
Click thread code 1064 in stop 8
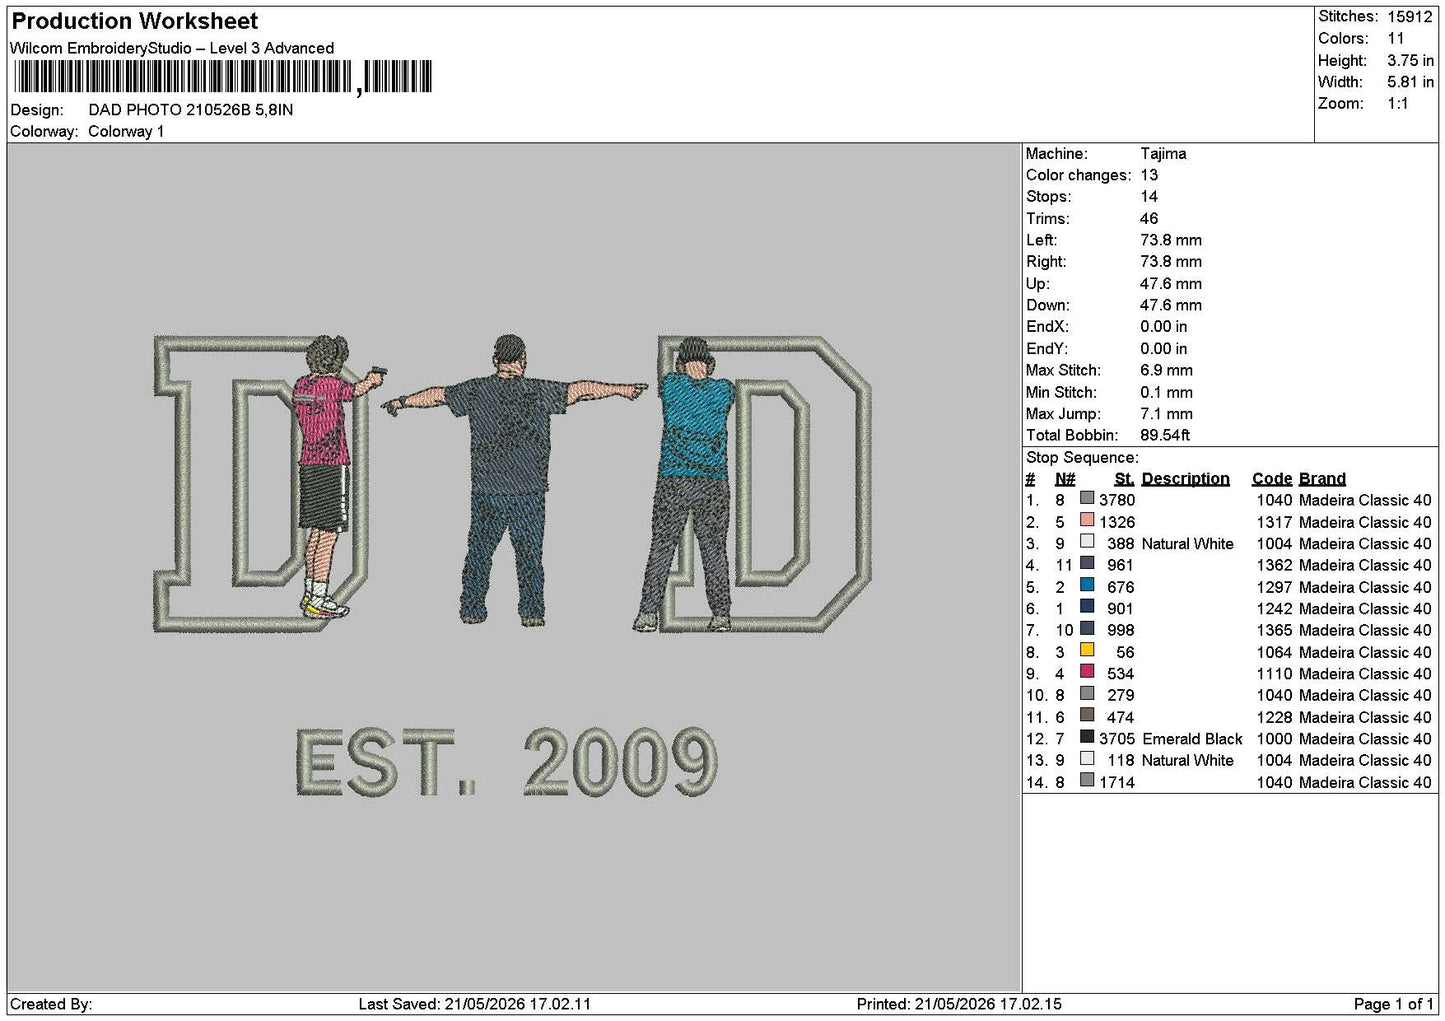coord(1274,652)
